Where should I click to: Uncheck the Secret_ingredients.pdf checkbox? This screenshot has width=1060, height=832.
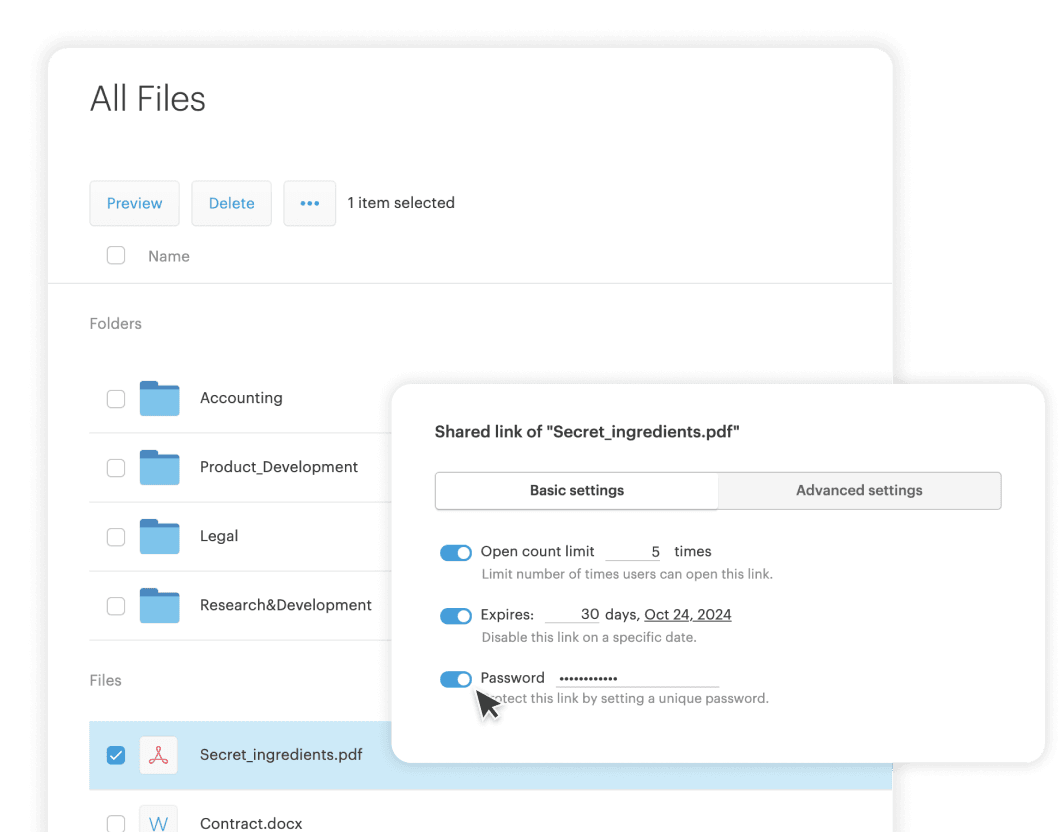point(116,755)
